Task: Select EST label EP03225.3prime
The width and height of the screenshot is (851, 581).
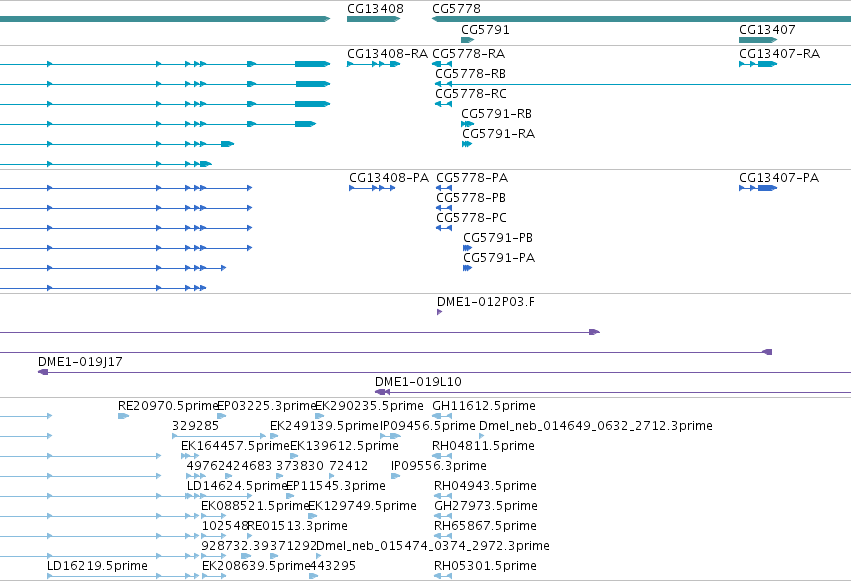Action: [266, 406]
